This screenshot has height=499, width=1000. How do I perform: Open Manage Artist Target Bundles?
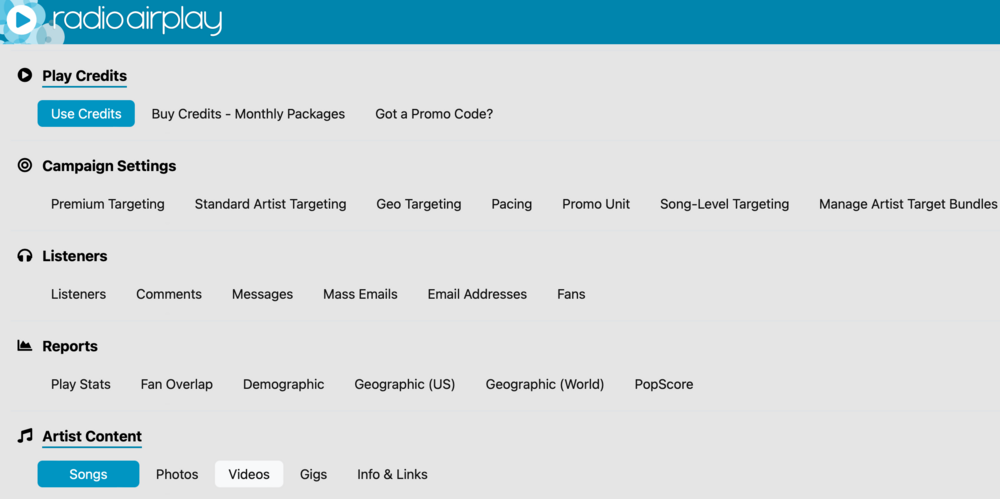tap(908, 204)
